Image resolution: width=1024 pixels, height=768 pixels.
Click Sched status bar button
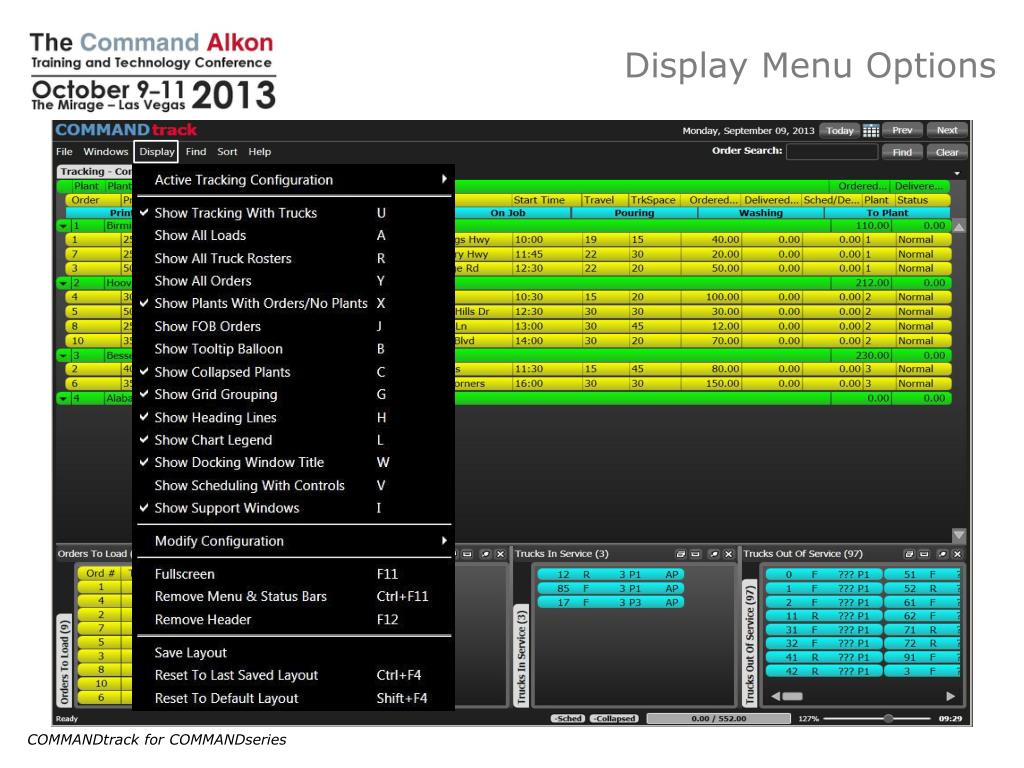[568, 718]
